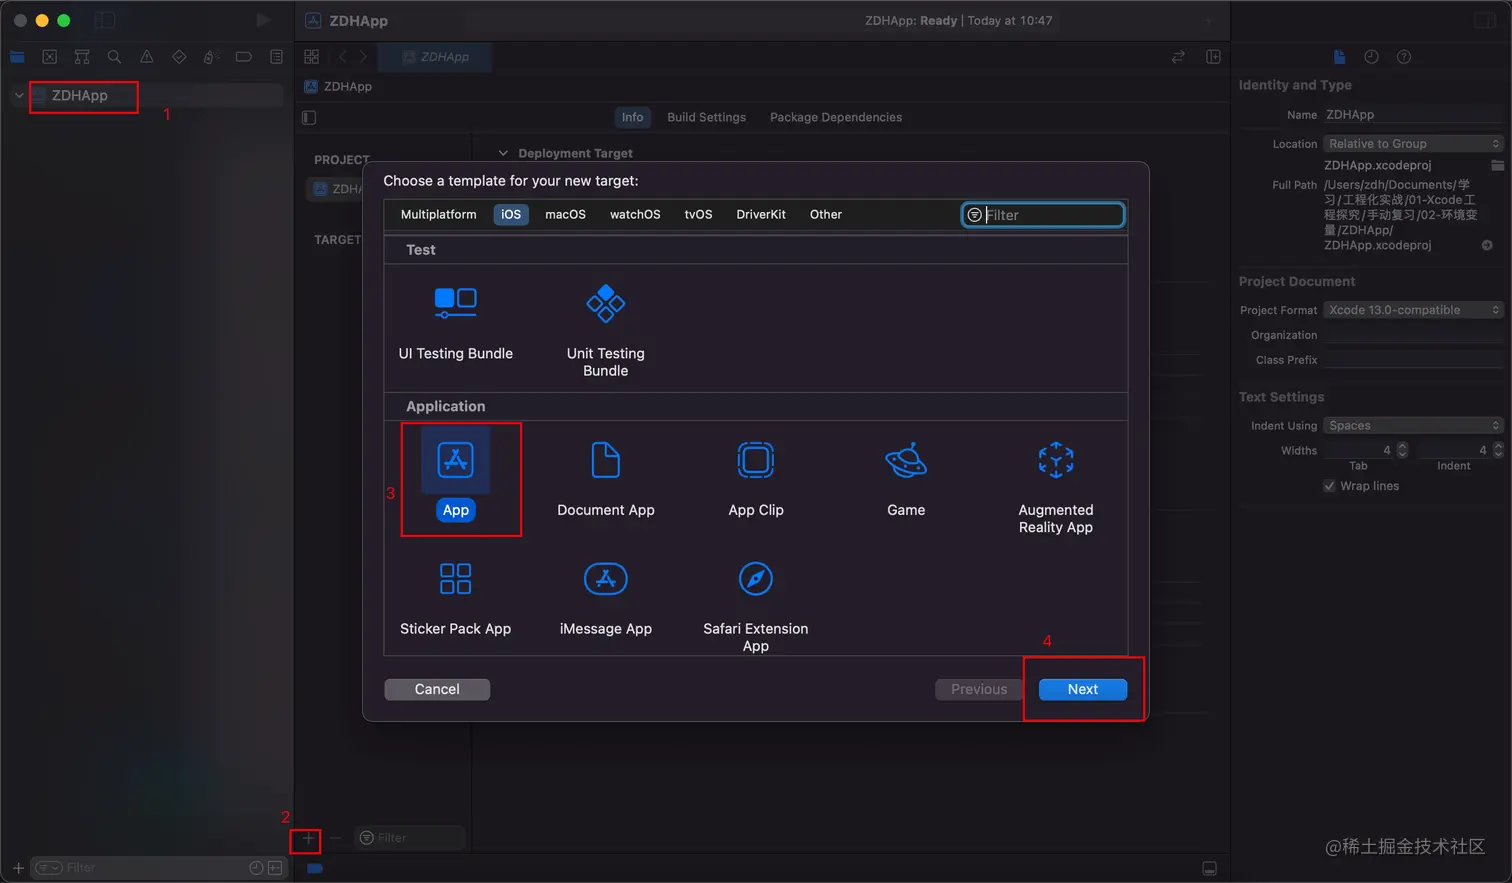
Task: Open the breakpoint navigator
Action: click(x=243, y=57)
